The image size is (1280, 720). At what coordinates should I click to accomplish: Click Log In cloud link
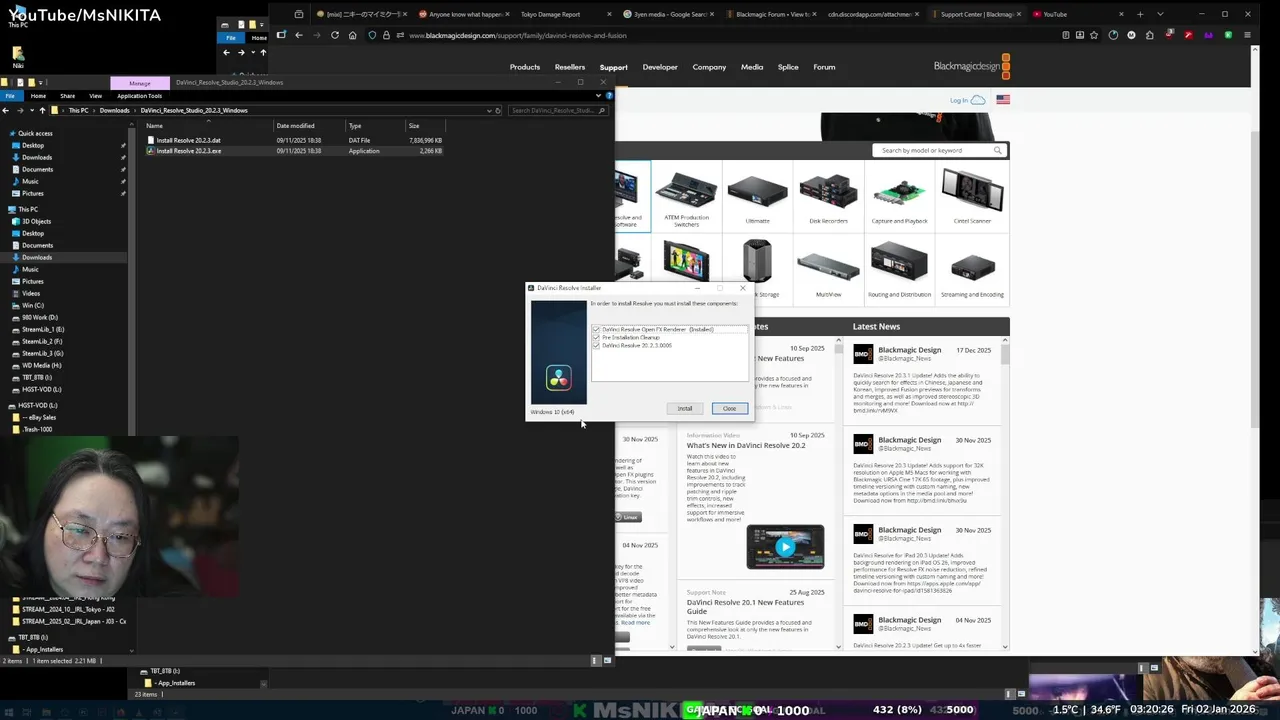(x=967, y=100)
